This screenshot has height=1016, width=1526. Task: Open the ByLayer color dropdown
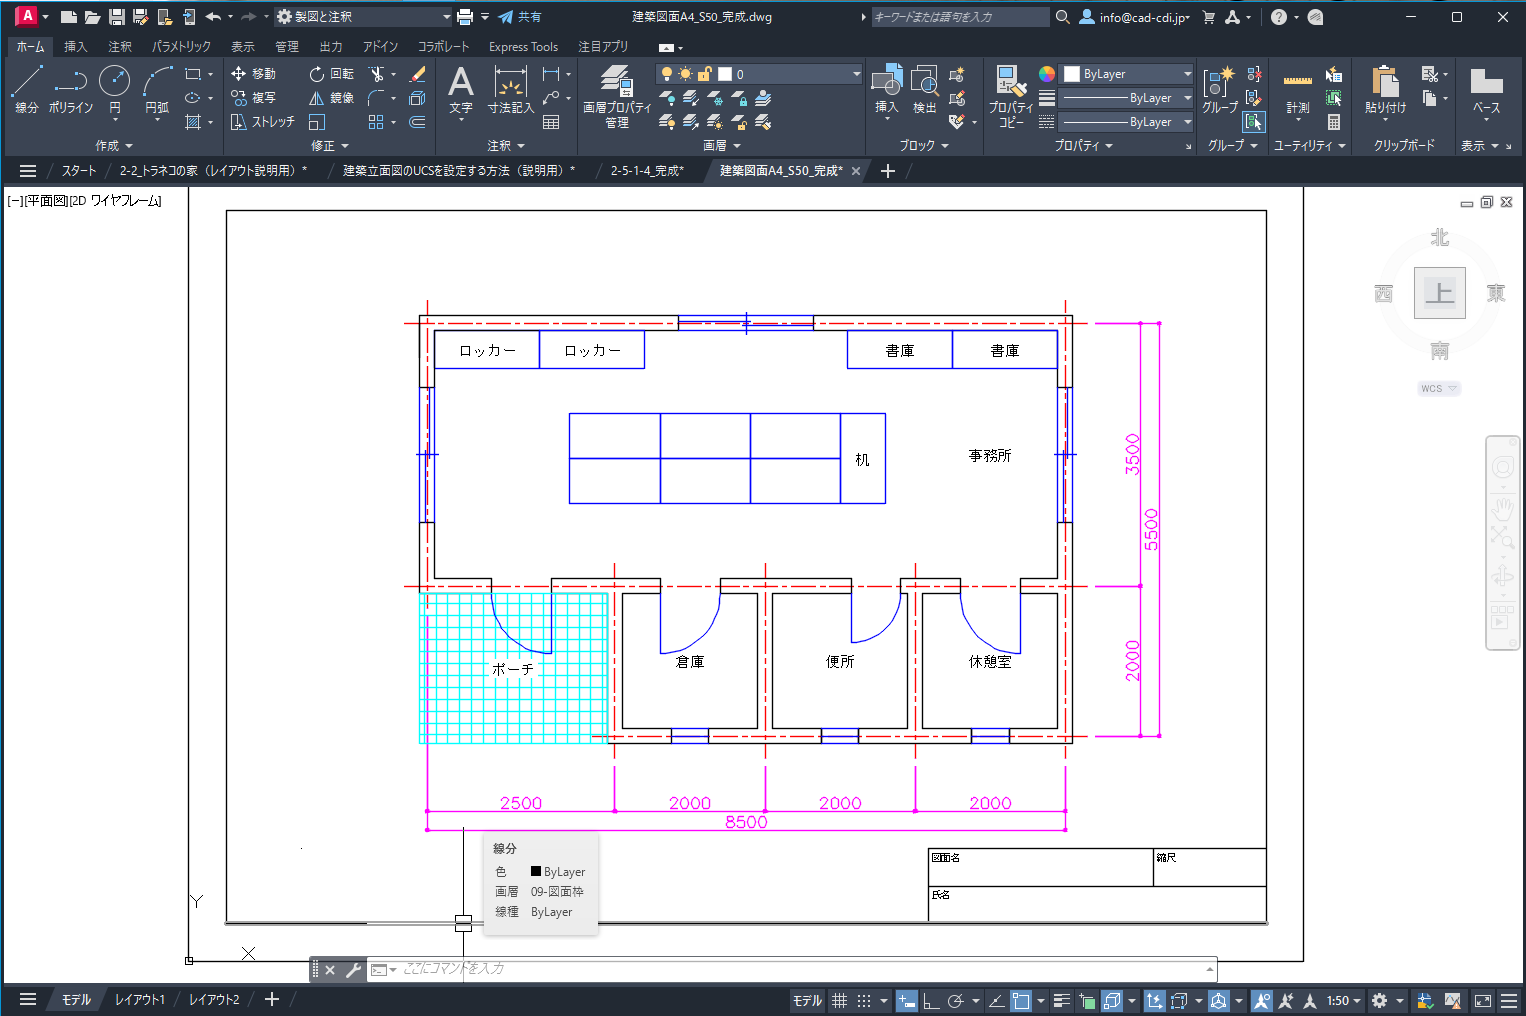pyautogui.click(x=1128, y=74)
